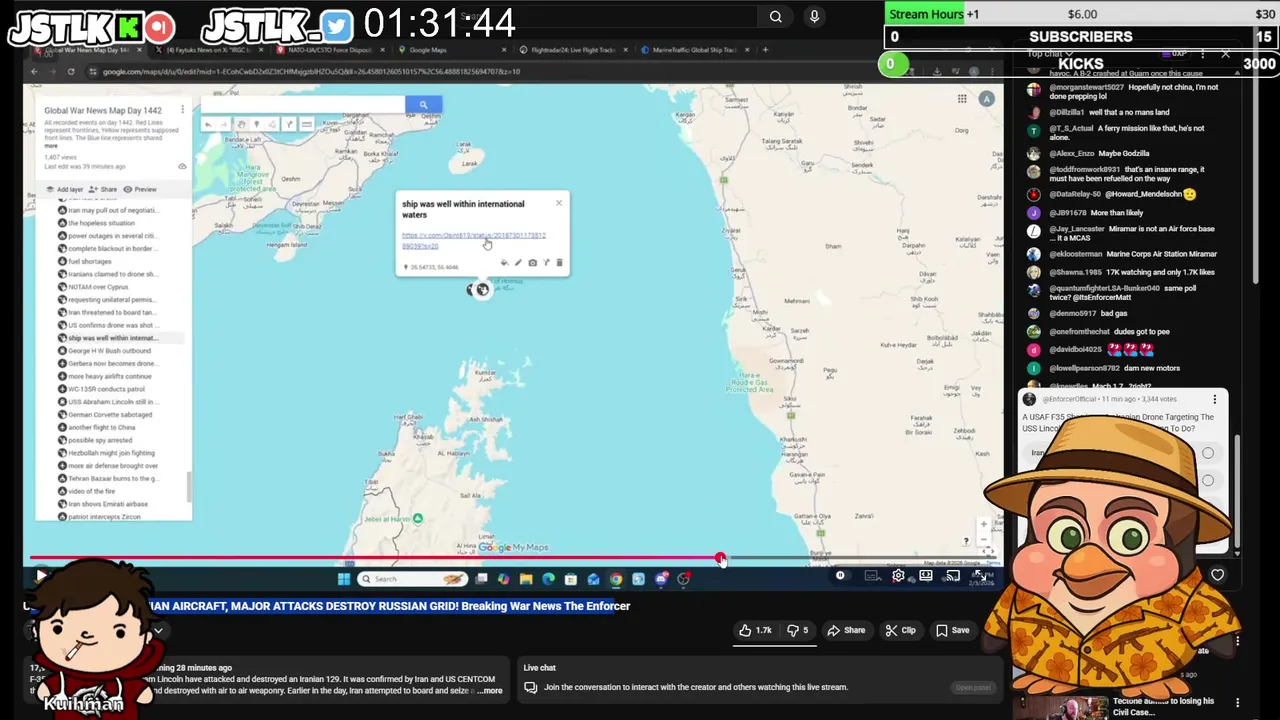This screenshot has width=1280, height=720.
Task: Choose the Draw a line tool
Action: pos(272,124)
